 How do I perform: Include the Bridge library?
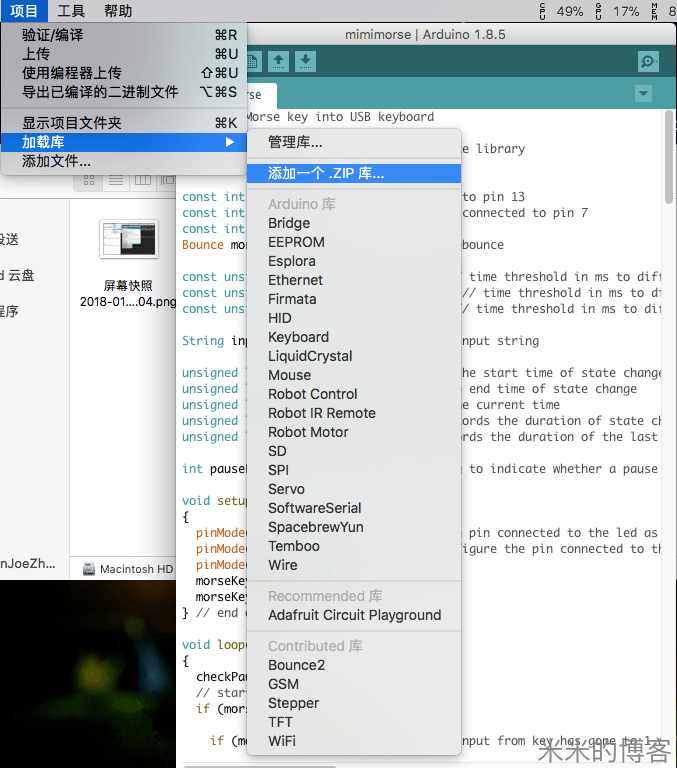(354, 223)
